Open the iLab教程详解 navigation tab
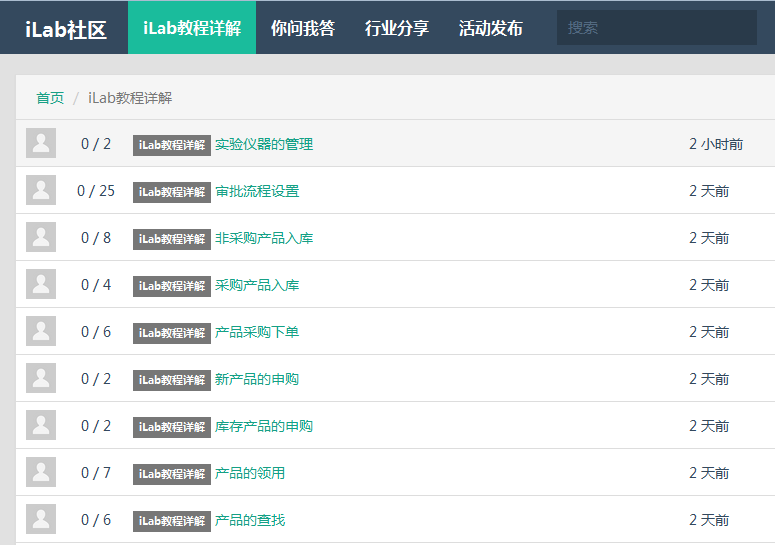Screen dimensions: 775x546 tap(192, 28)
